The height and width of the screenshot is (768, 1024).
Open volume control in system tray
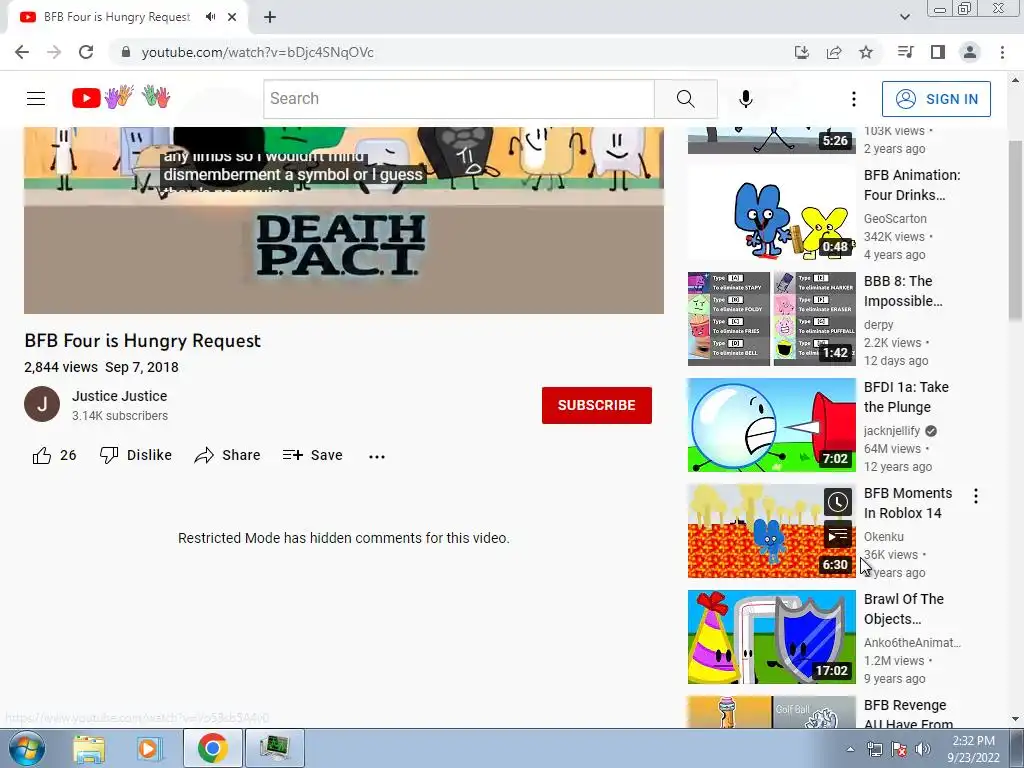pos(923,749)
